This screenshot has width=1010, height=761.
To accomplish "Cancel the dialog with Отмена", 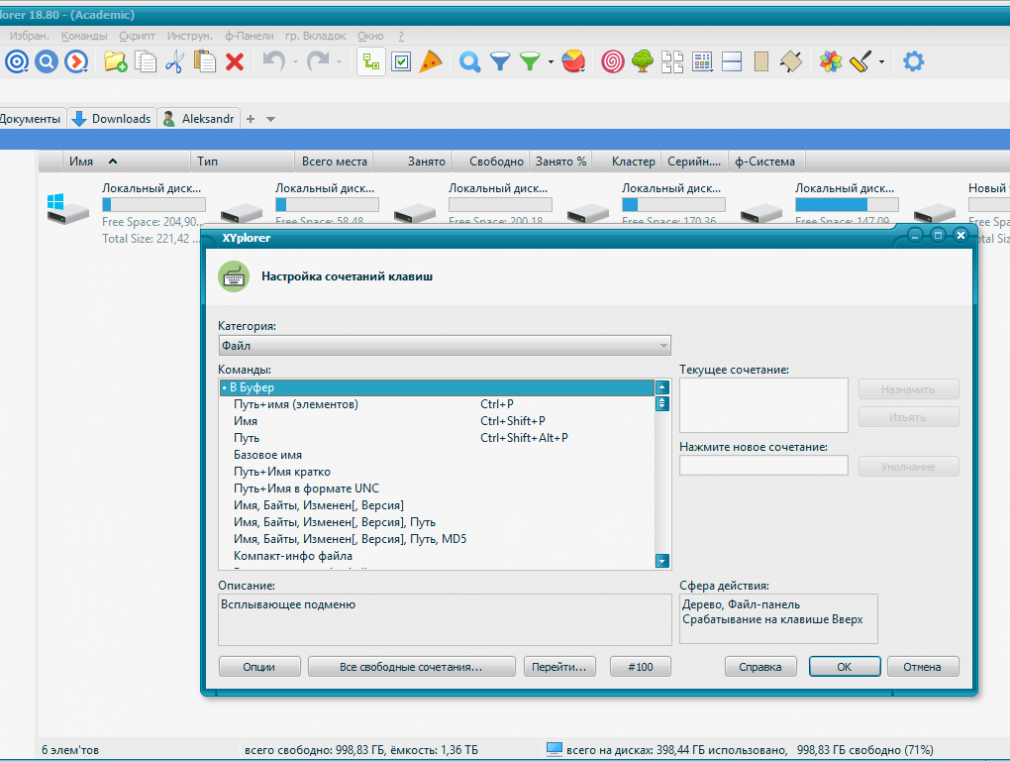I will [x=922, y=667].
